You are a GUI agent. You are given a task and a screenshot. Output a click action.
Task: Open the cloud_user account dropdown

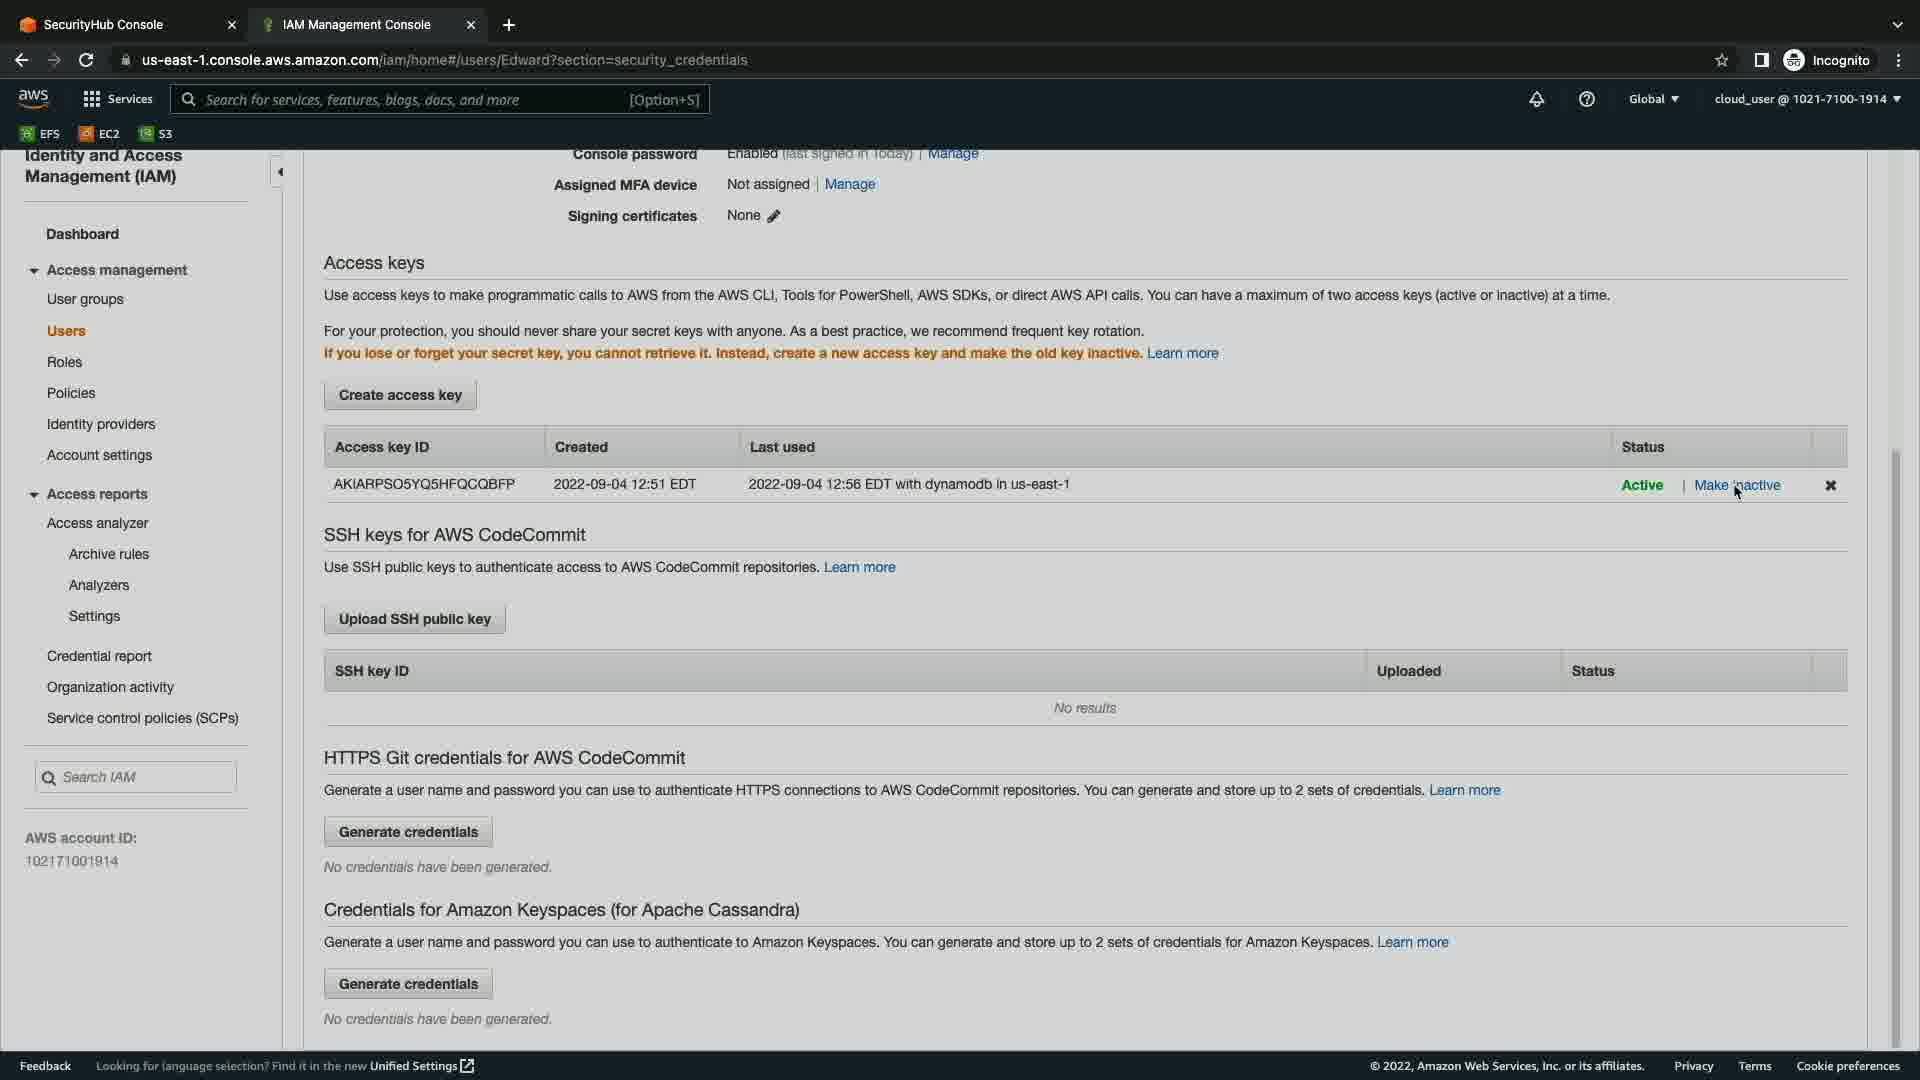(1806, 99)
